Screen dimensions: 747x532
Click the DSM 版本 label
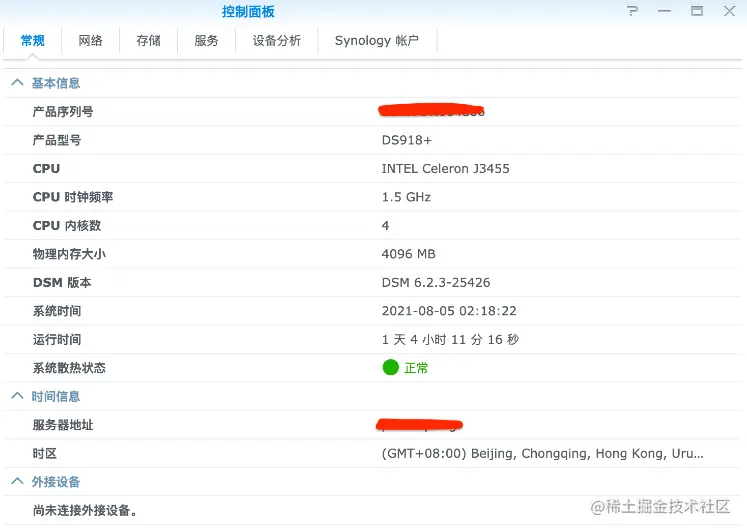coord(62,282)
